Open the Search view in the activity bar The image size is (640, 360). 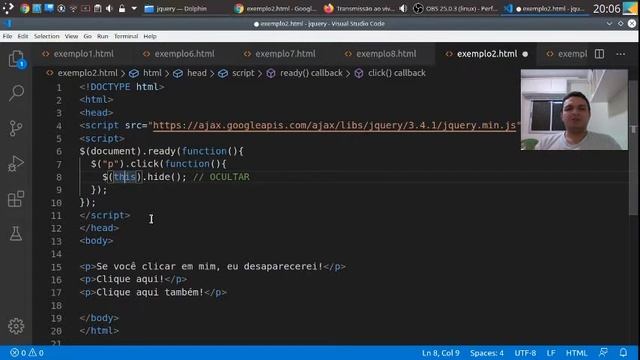coord(16,93)
